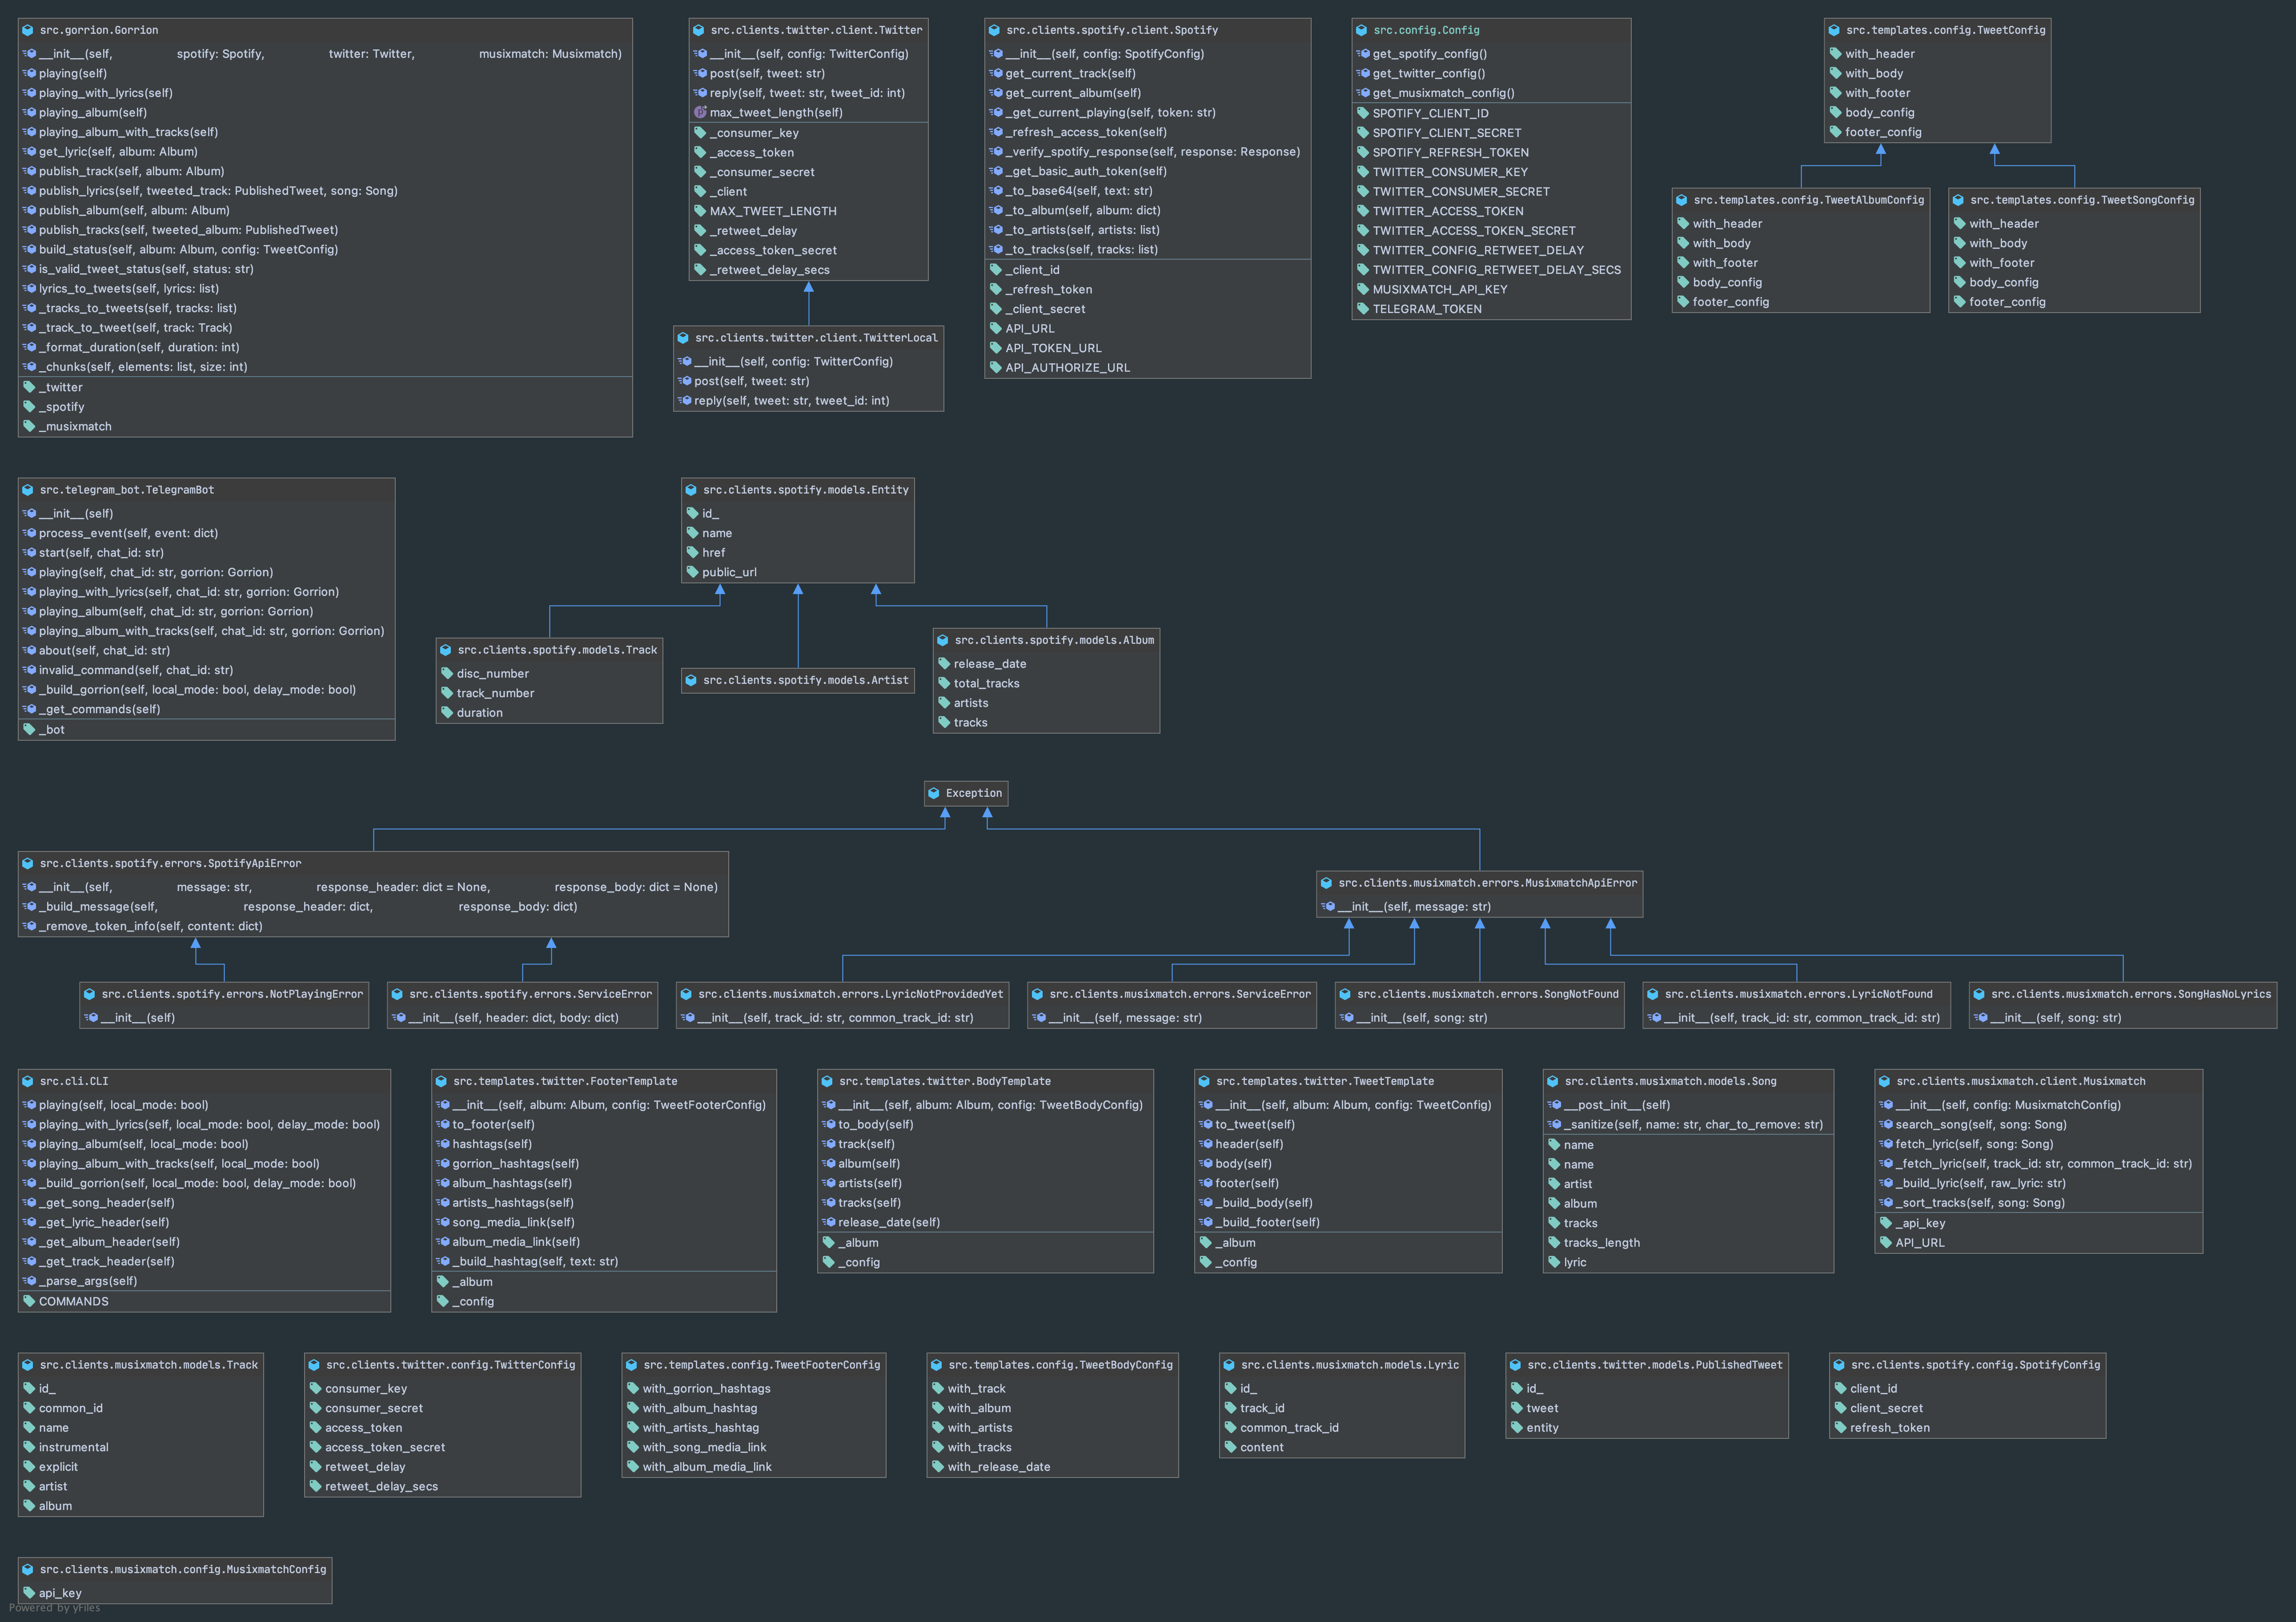The height and width of the screenshot is (1622, 2296).
Task: Click the src.templates.config.TweetSongConfig class header
Action: pyautogui.click(x=2082, y=200)
